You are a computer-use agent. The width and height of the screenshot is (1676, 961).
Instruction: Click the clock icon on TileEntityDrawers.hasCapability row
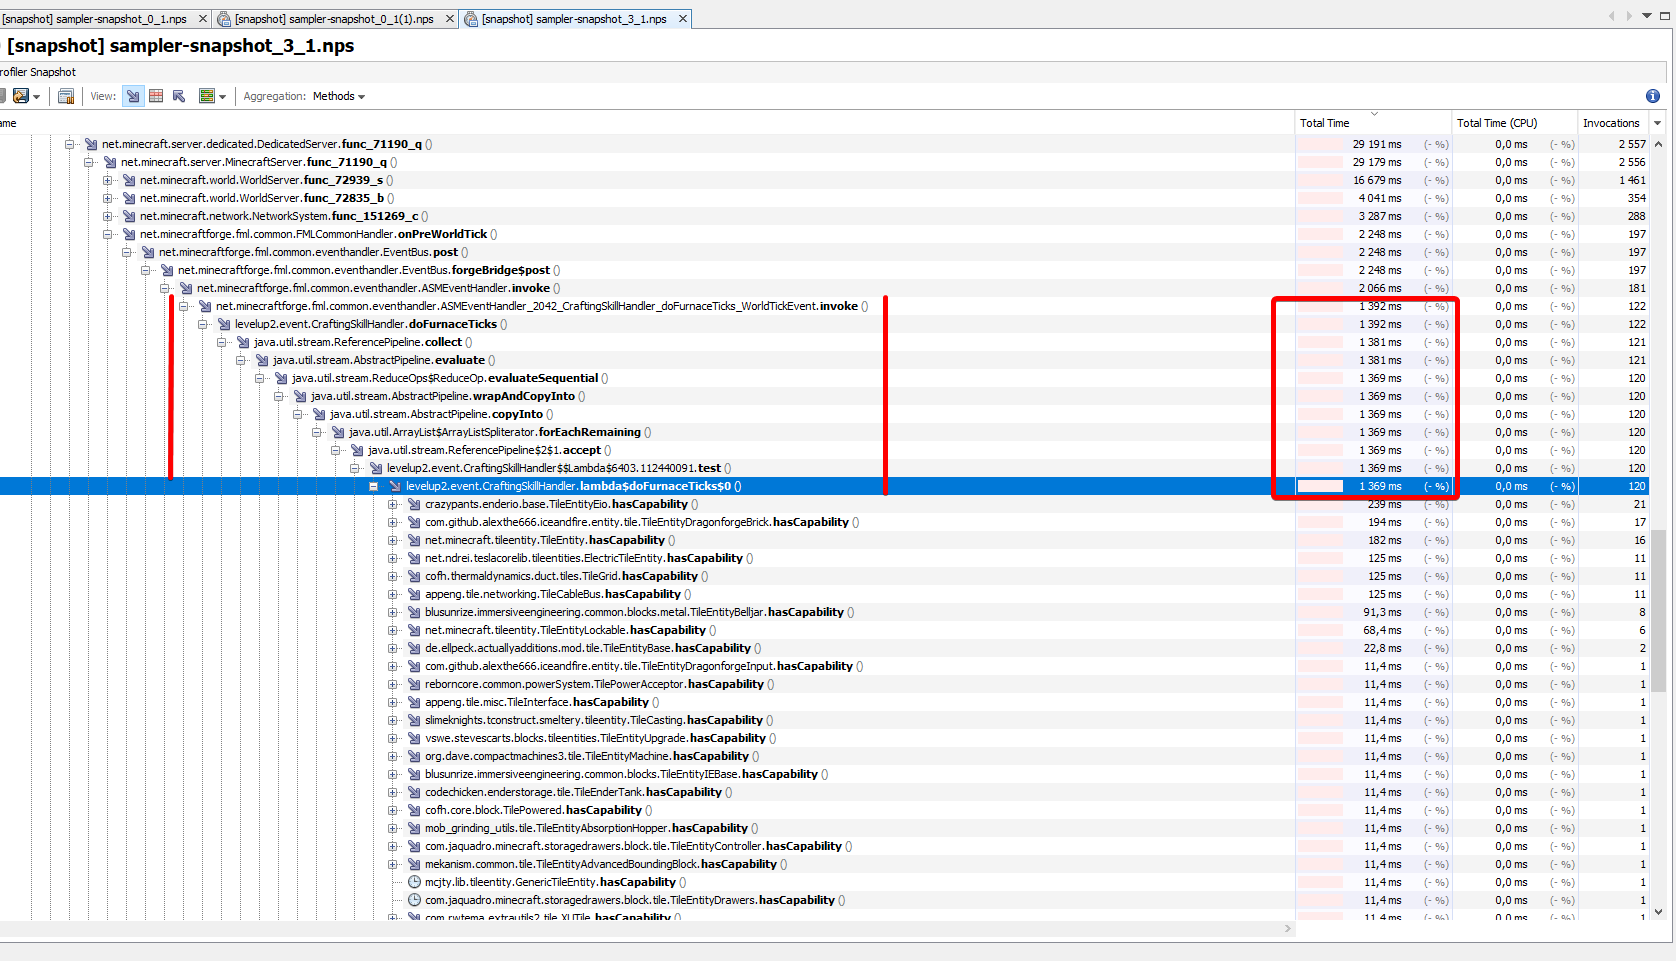[x=414, y=900]
